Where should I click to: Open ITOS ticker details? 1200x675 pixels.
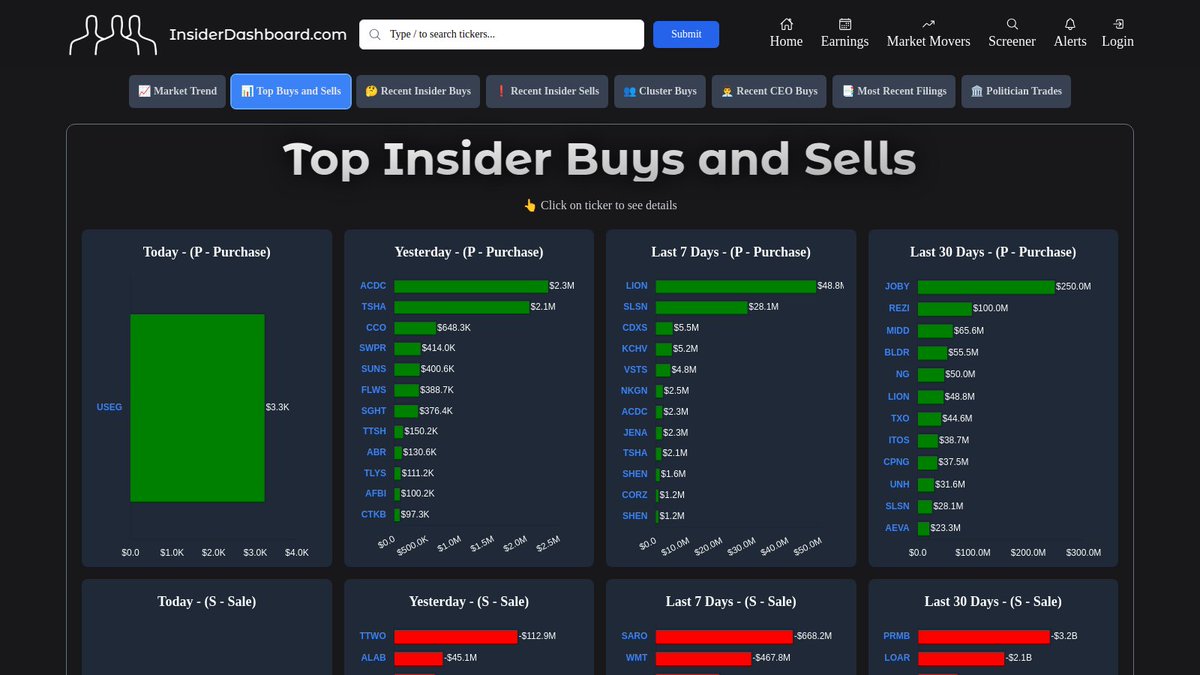899,440
